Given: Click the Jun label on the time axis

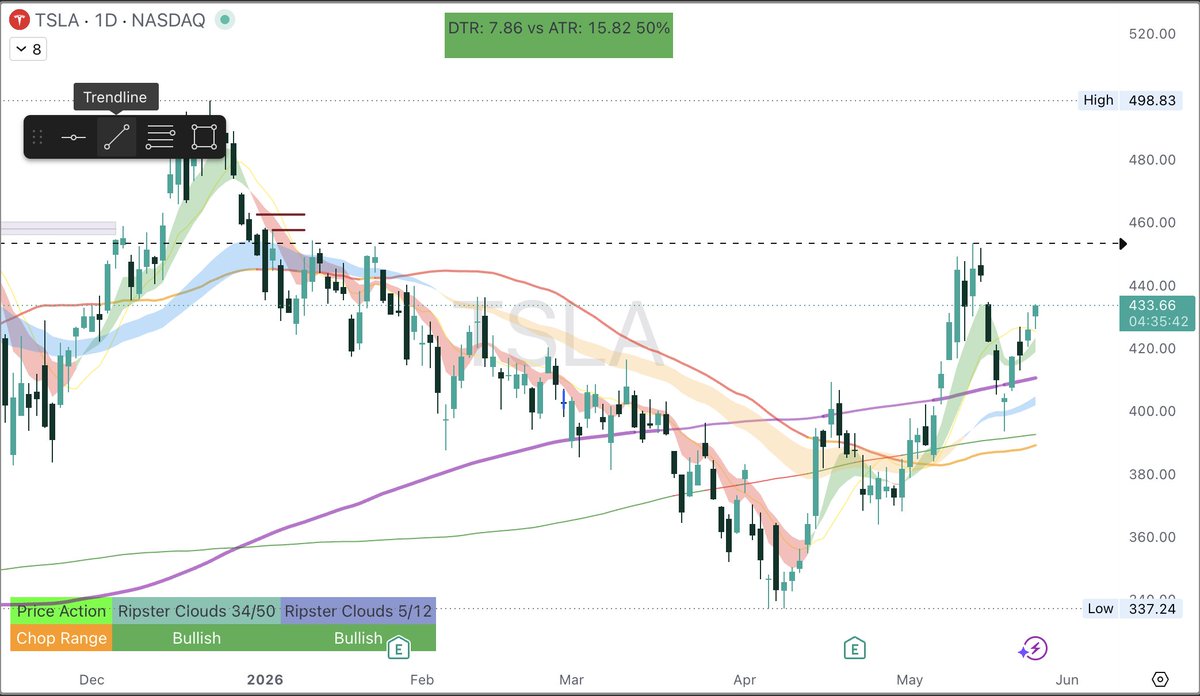Looking at the screenshot, I should (x=1066, y=680).
